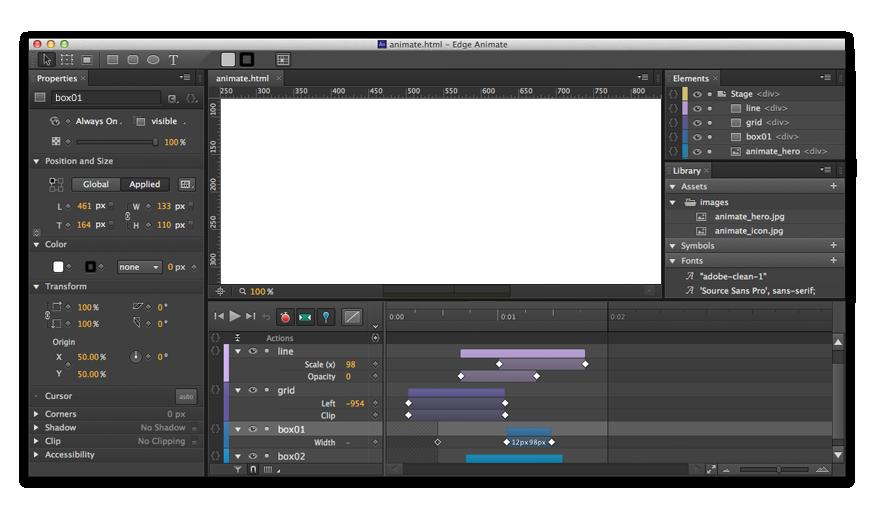Select the Rounded Rectangle tool
The width and height of the screenshot is (876, 518).
point(132,59)
